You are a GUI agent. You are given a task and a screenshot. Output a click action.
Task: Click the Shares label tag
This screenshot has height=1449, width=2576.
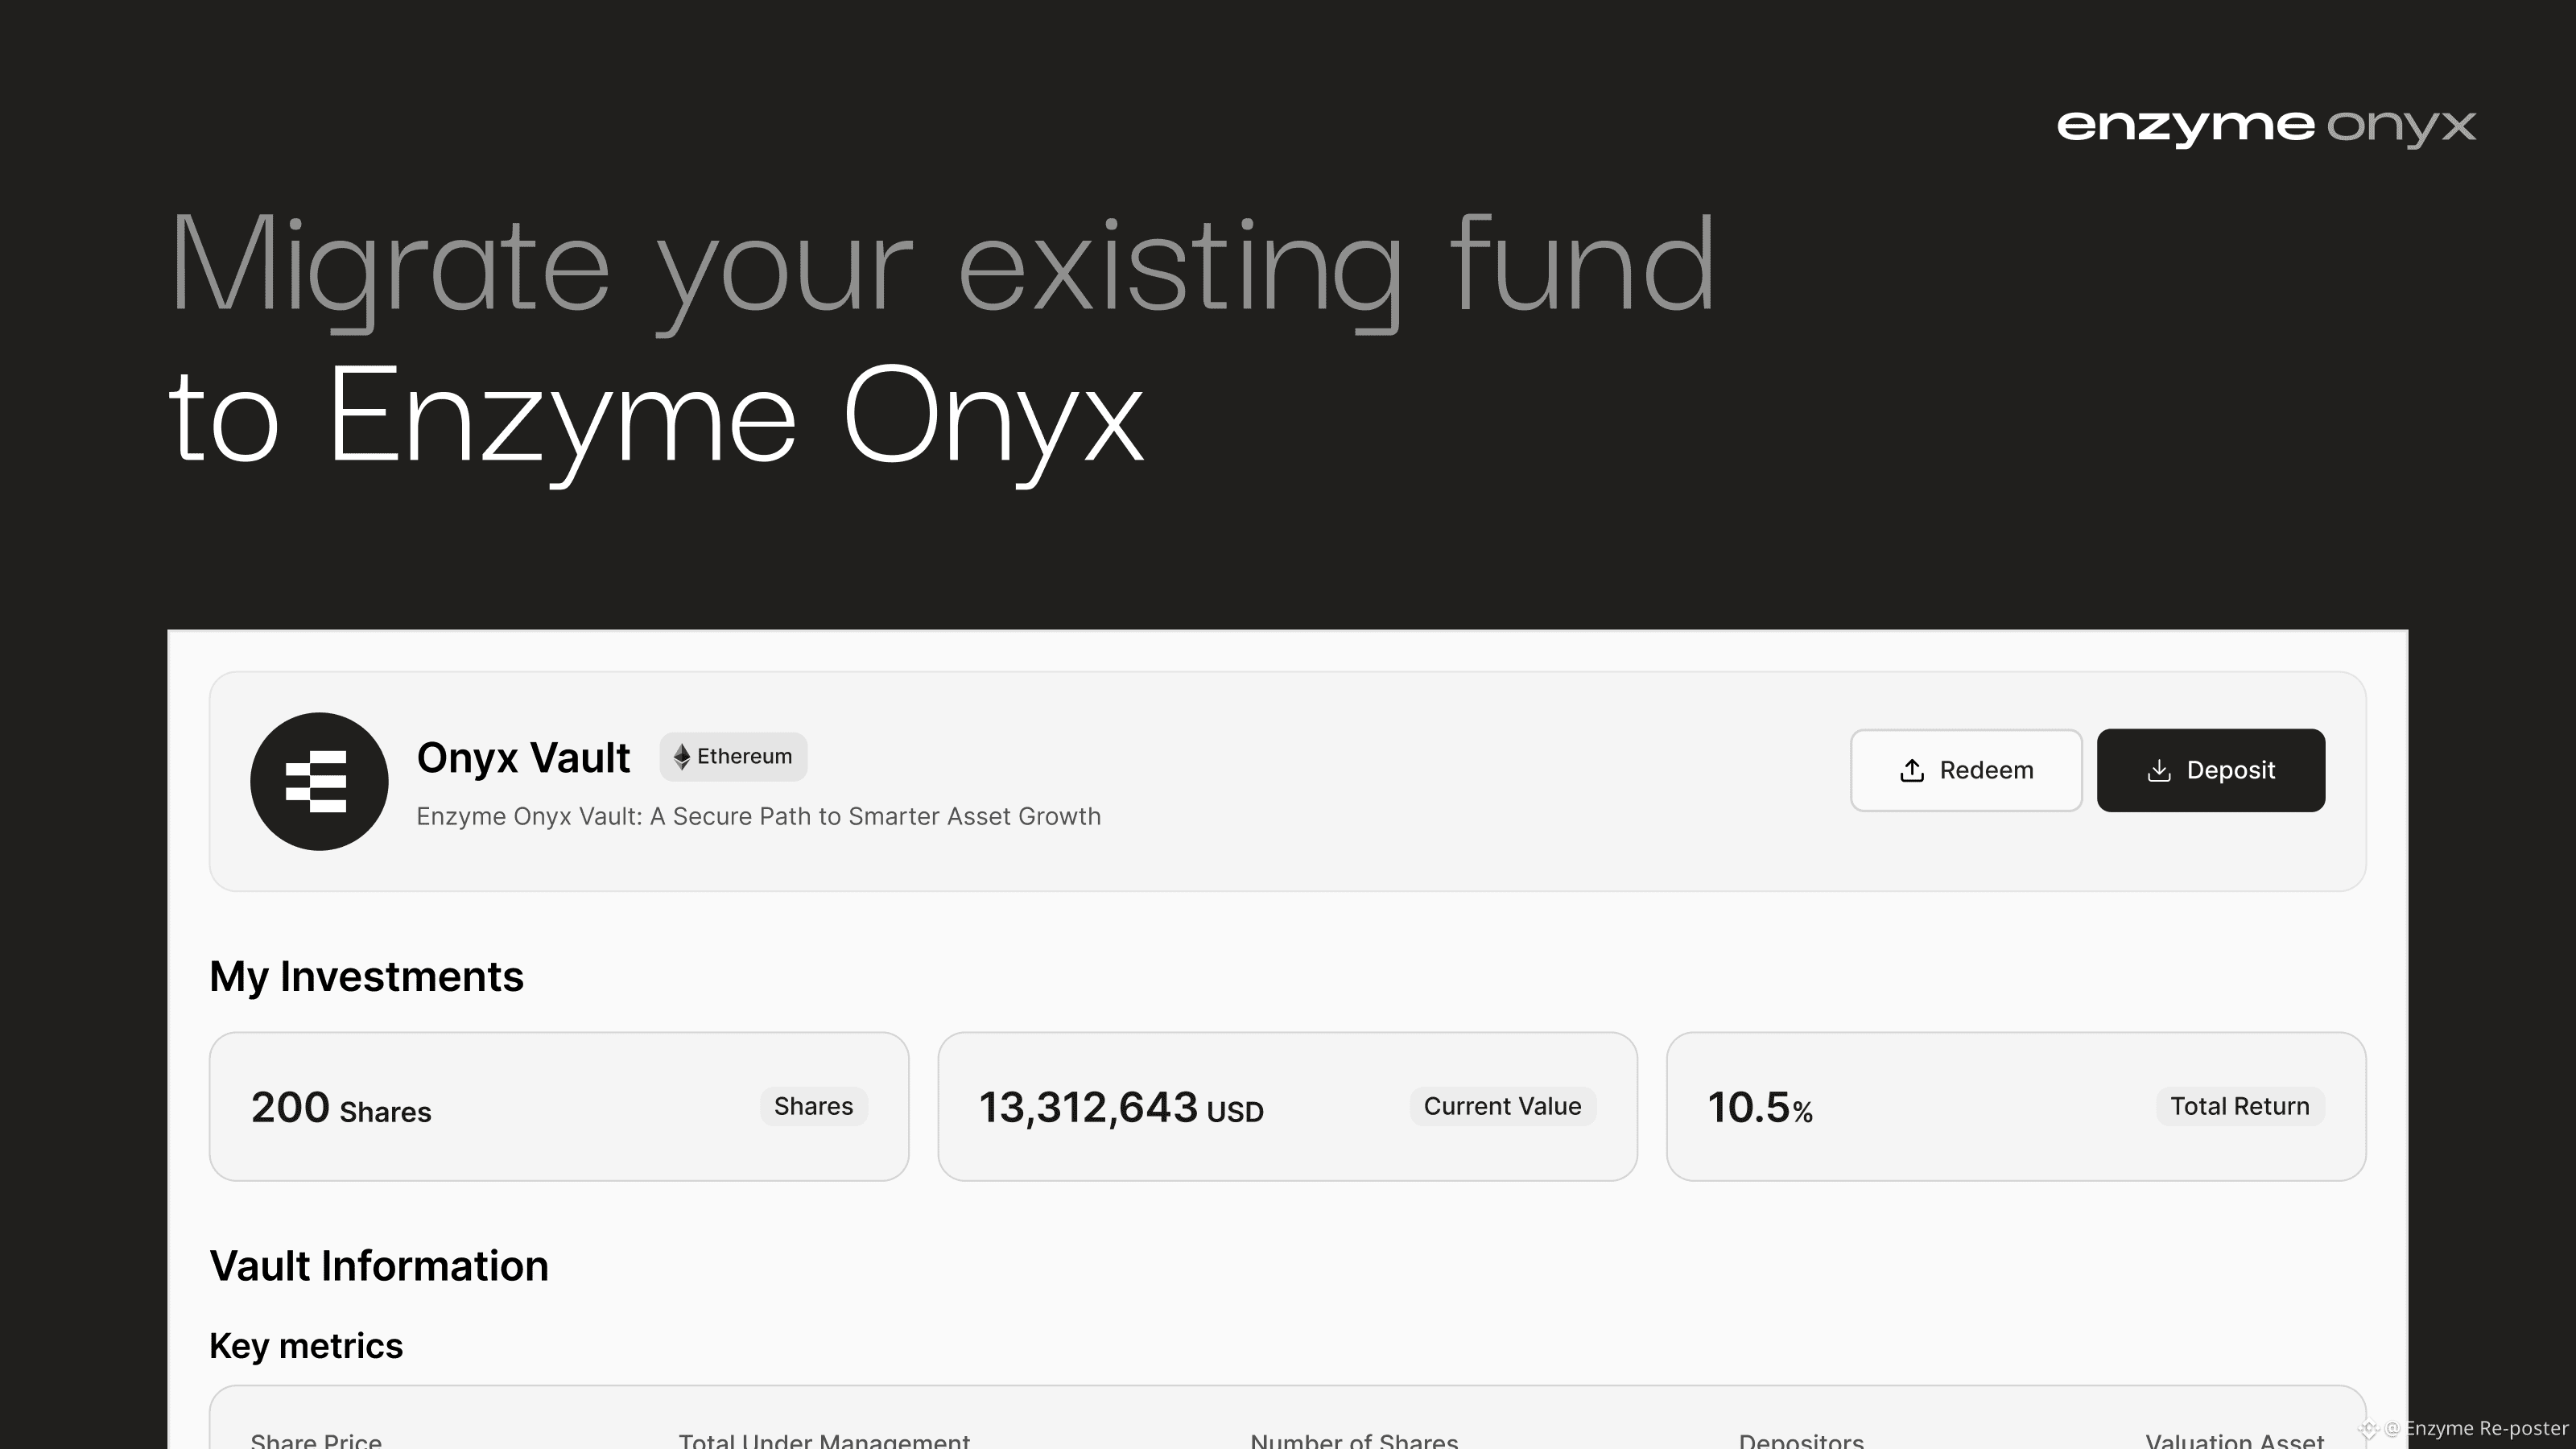point(813,1106)
